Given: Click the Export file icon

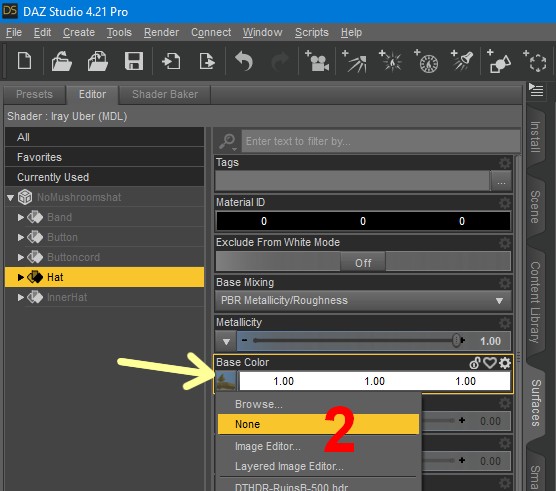Looking at the screenshot, I should (207, 61).
